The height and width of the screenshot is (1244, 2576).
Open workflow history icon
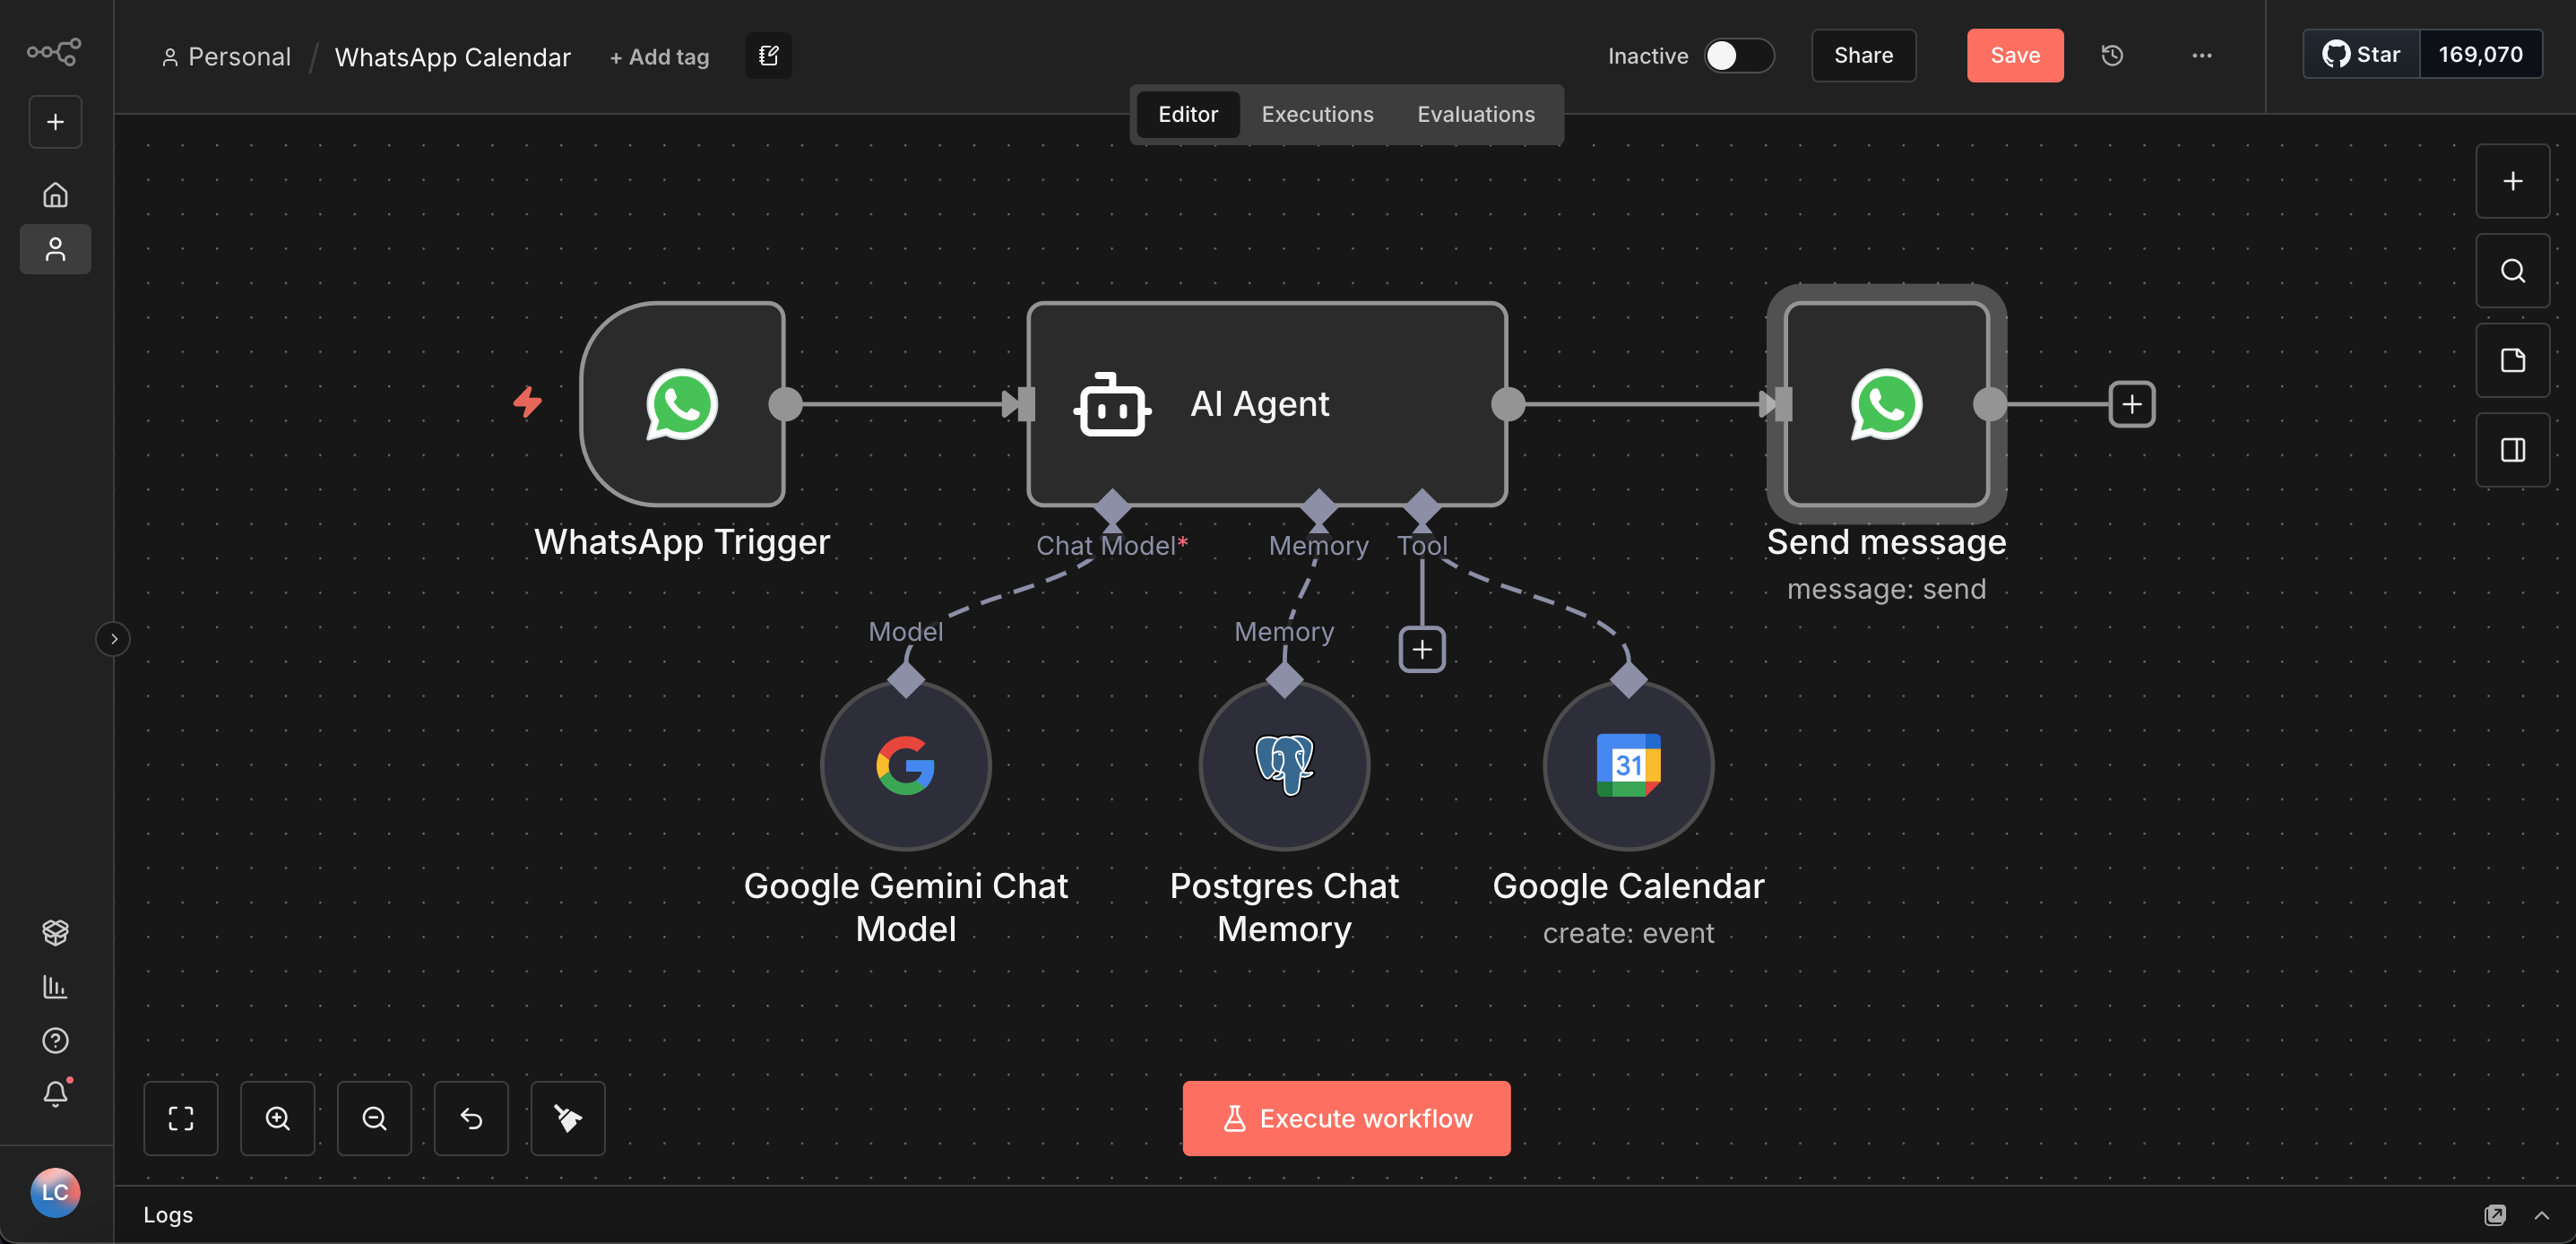(x=2112, y=56)
